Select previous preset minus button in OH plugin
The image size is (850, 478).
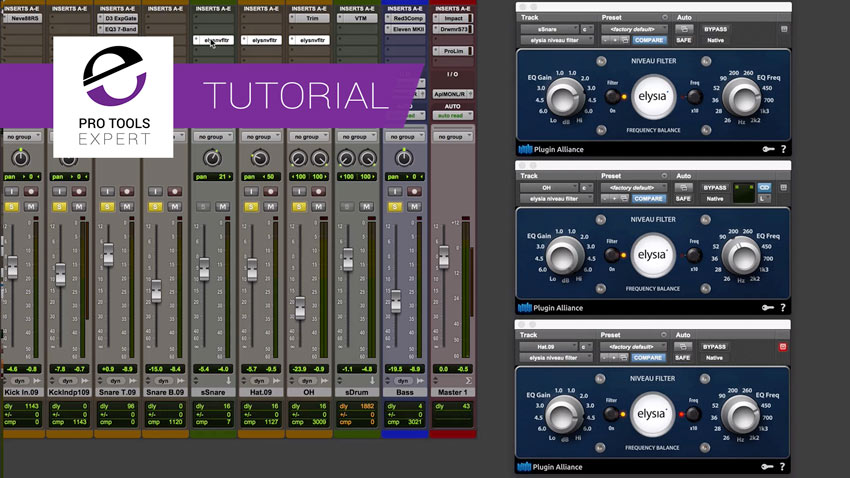tap(606, 199)
